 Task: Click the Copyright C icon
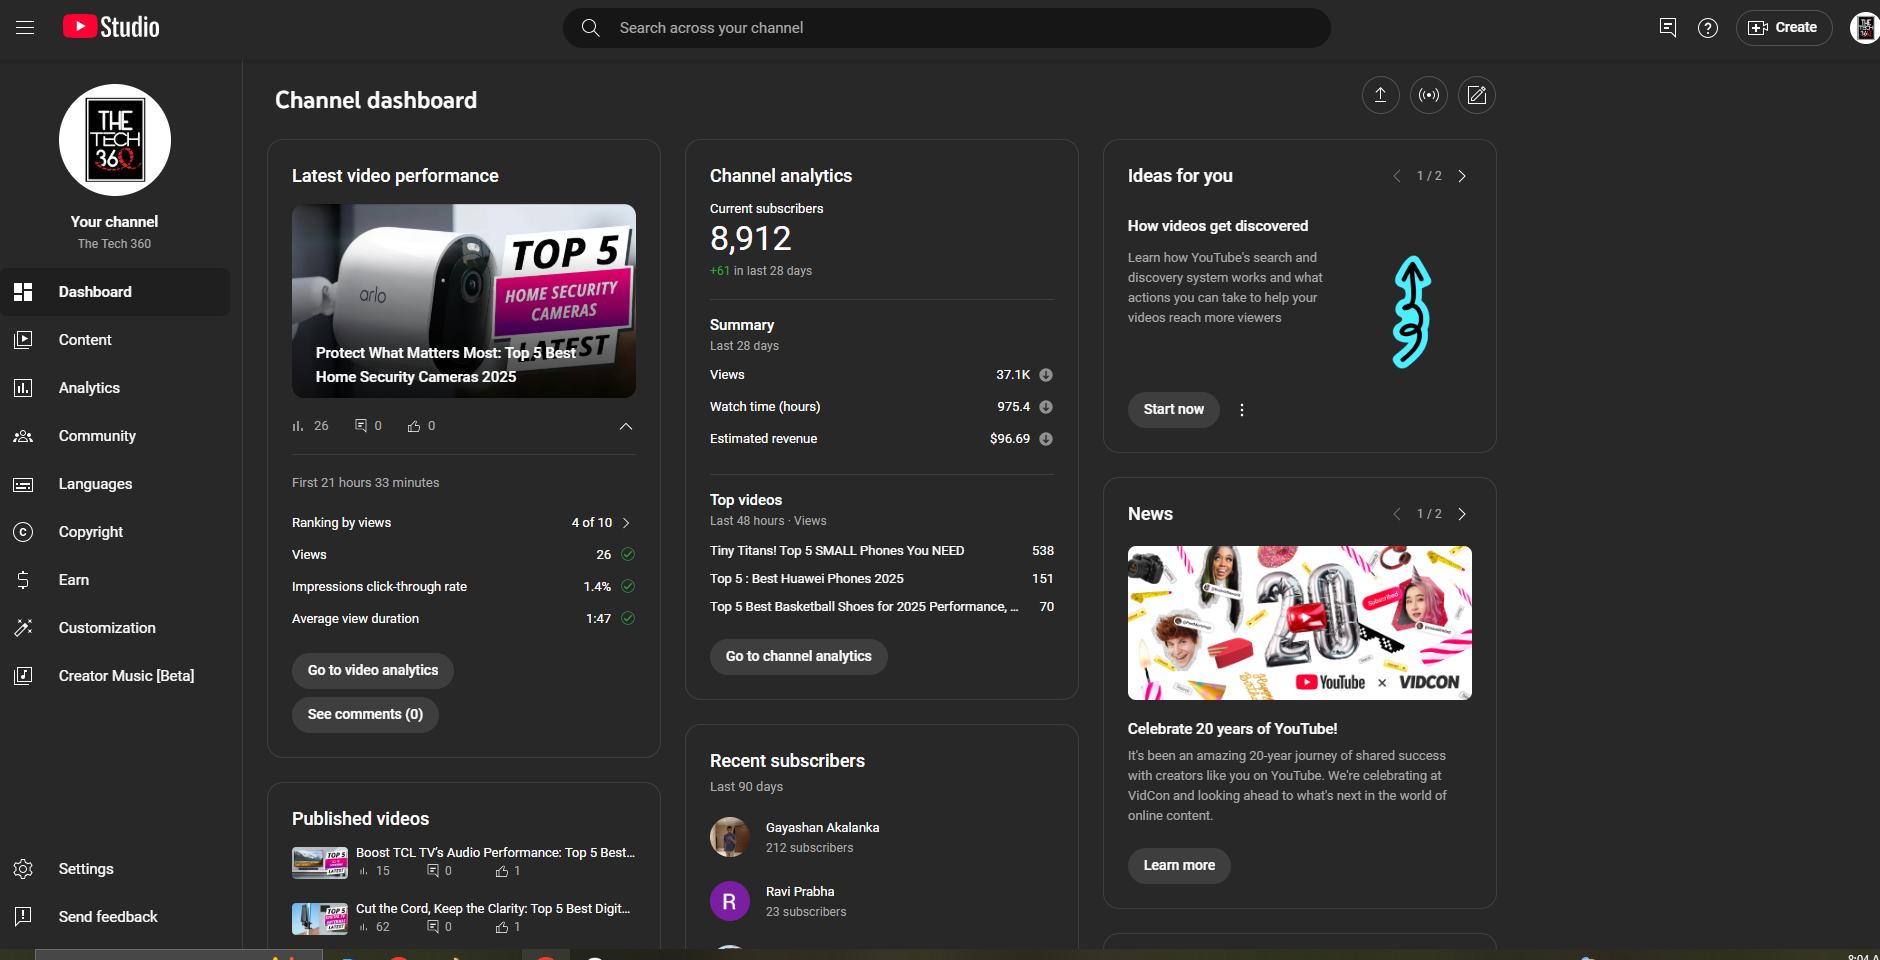(x=23, y=532)
